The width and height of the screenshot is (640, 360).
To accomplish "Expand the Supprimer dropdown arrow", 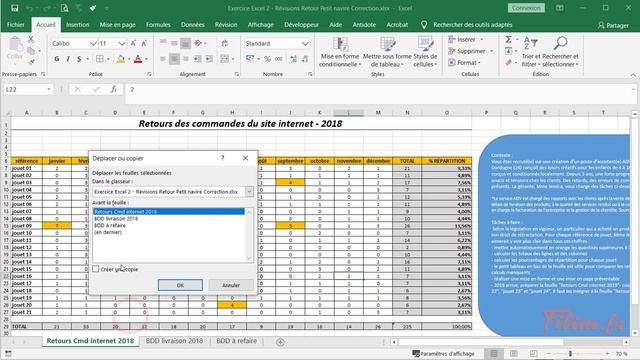I will click(x=491, y=51).
